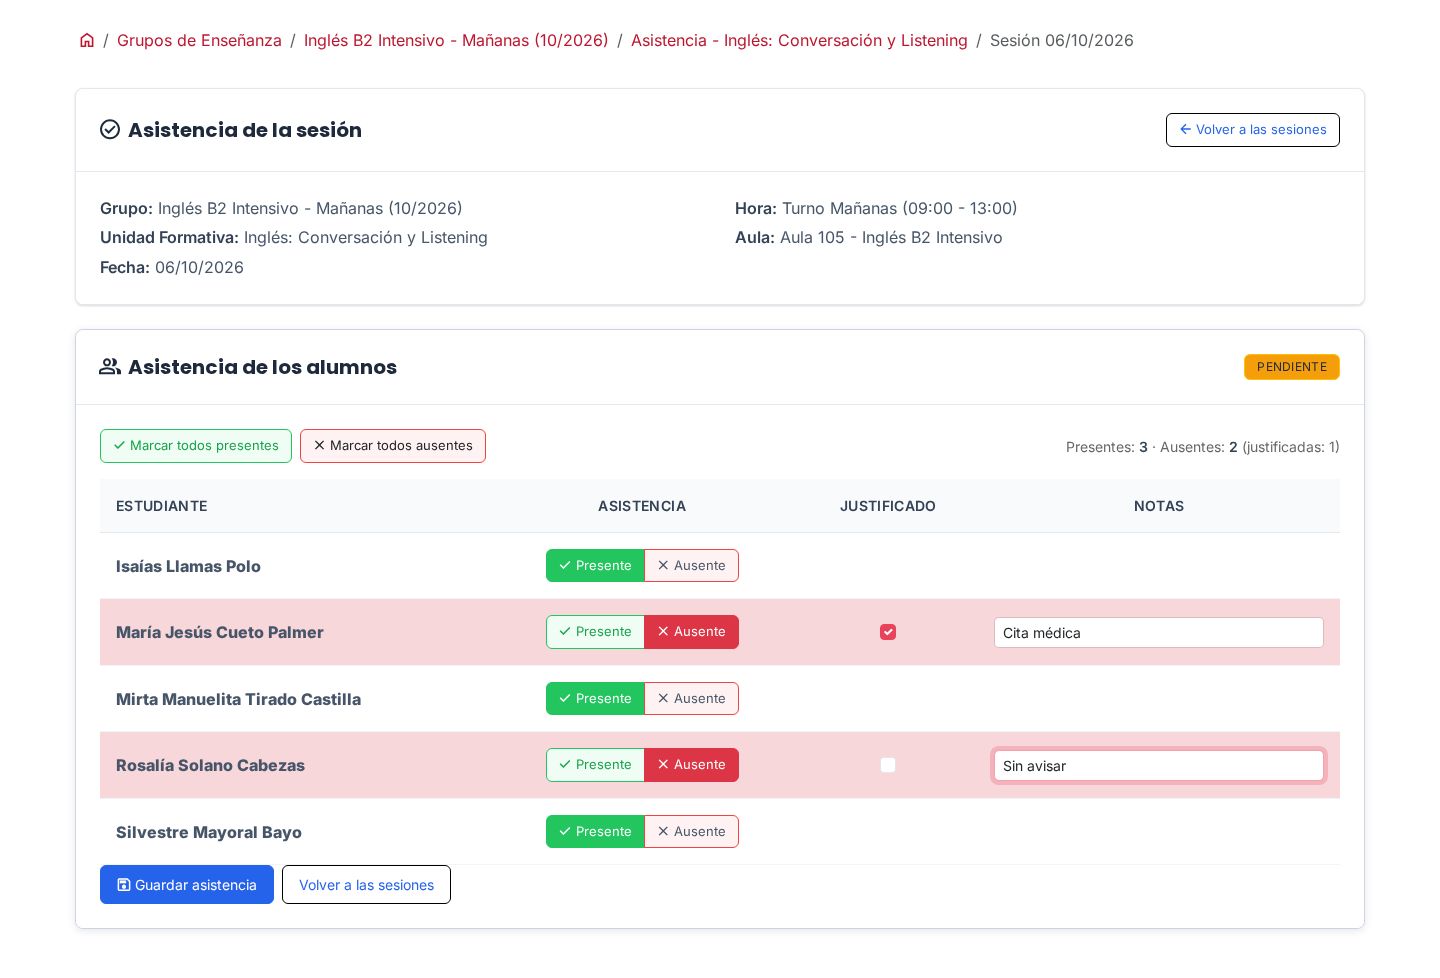This screenshot has height=978, width=1440.
Task: Click the top Volver a las sesiones button
Action: [1252, 130]
